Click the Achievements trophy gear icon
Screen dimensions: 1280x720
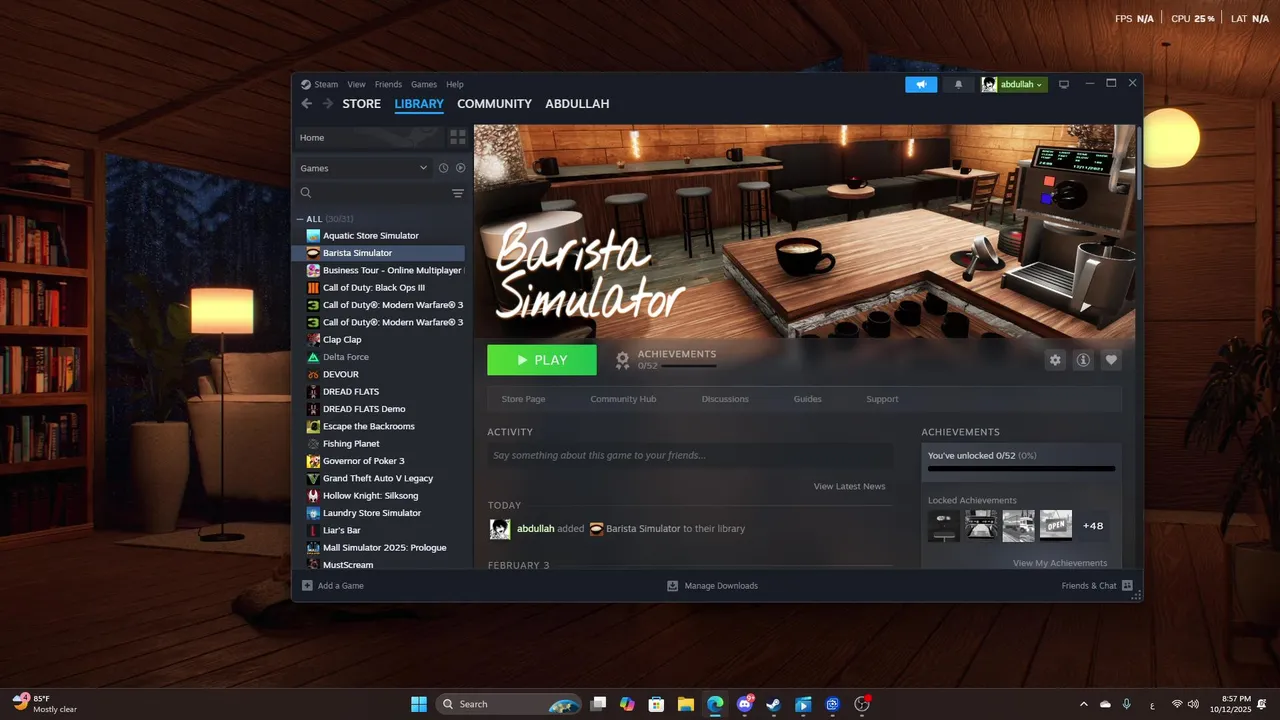(x=622, y=360)
